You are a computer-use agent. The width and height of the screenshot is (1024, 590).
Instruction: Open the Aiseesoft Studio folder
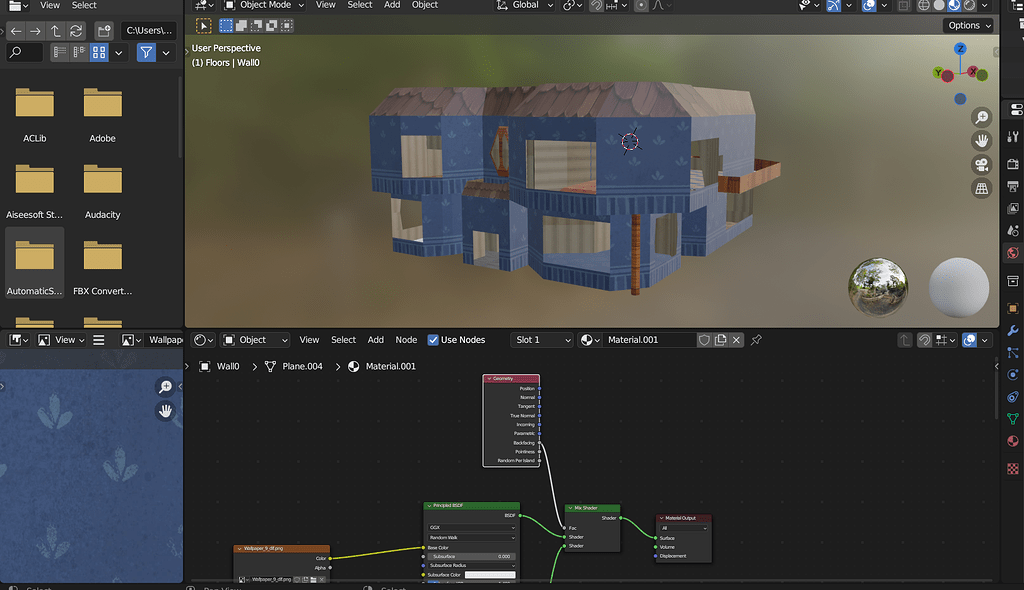35,190
